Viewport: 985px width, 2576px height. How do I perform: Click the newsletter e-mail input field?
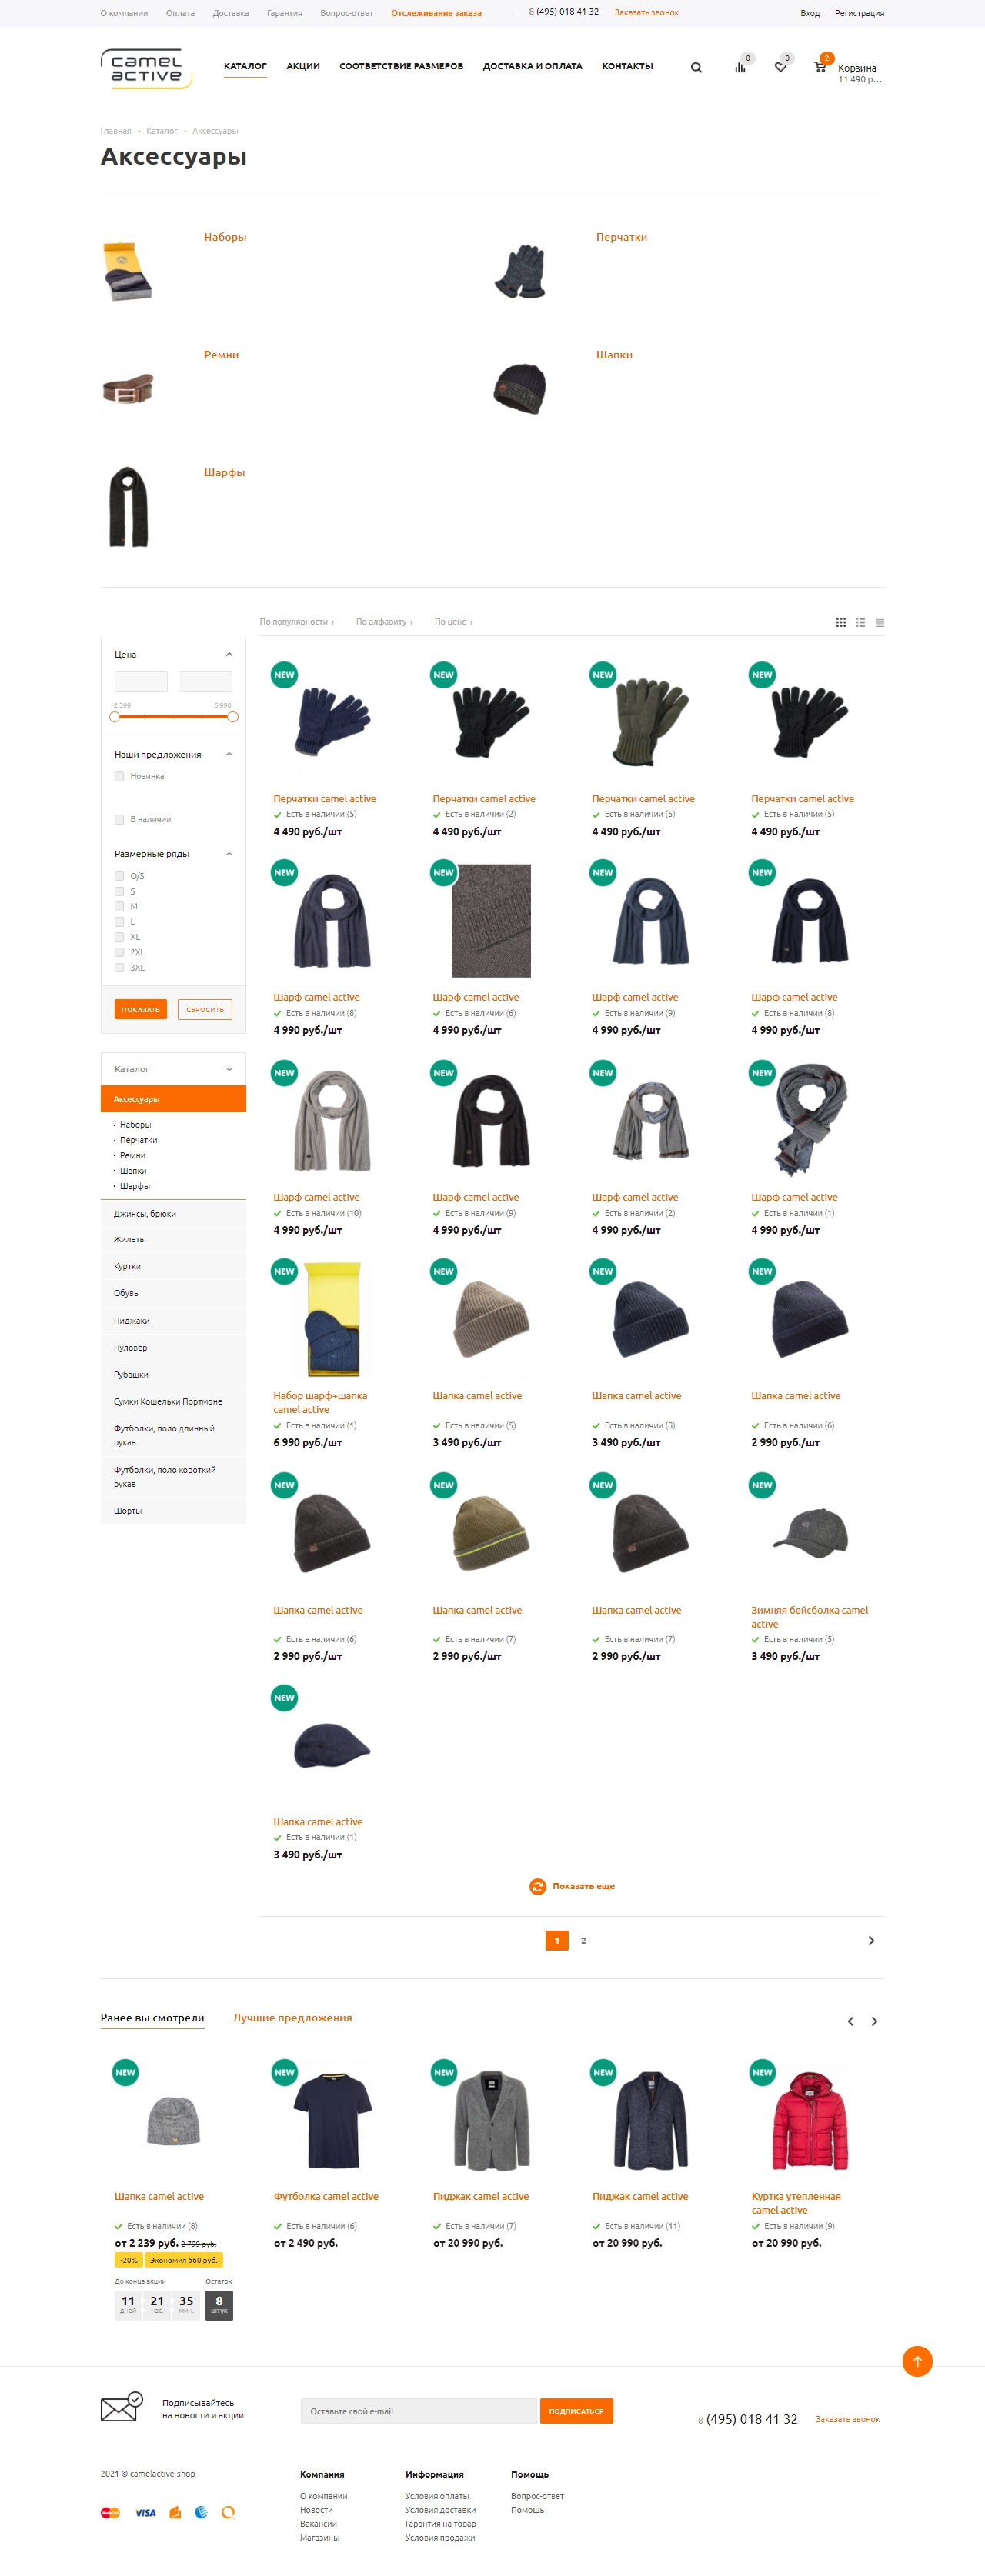pyautogui.click(x=418, y=2411)
